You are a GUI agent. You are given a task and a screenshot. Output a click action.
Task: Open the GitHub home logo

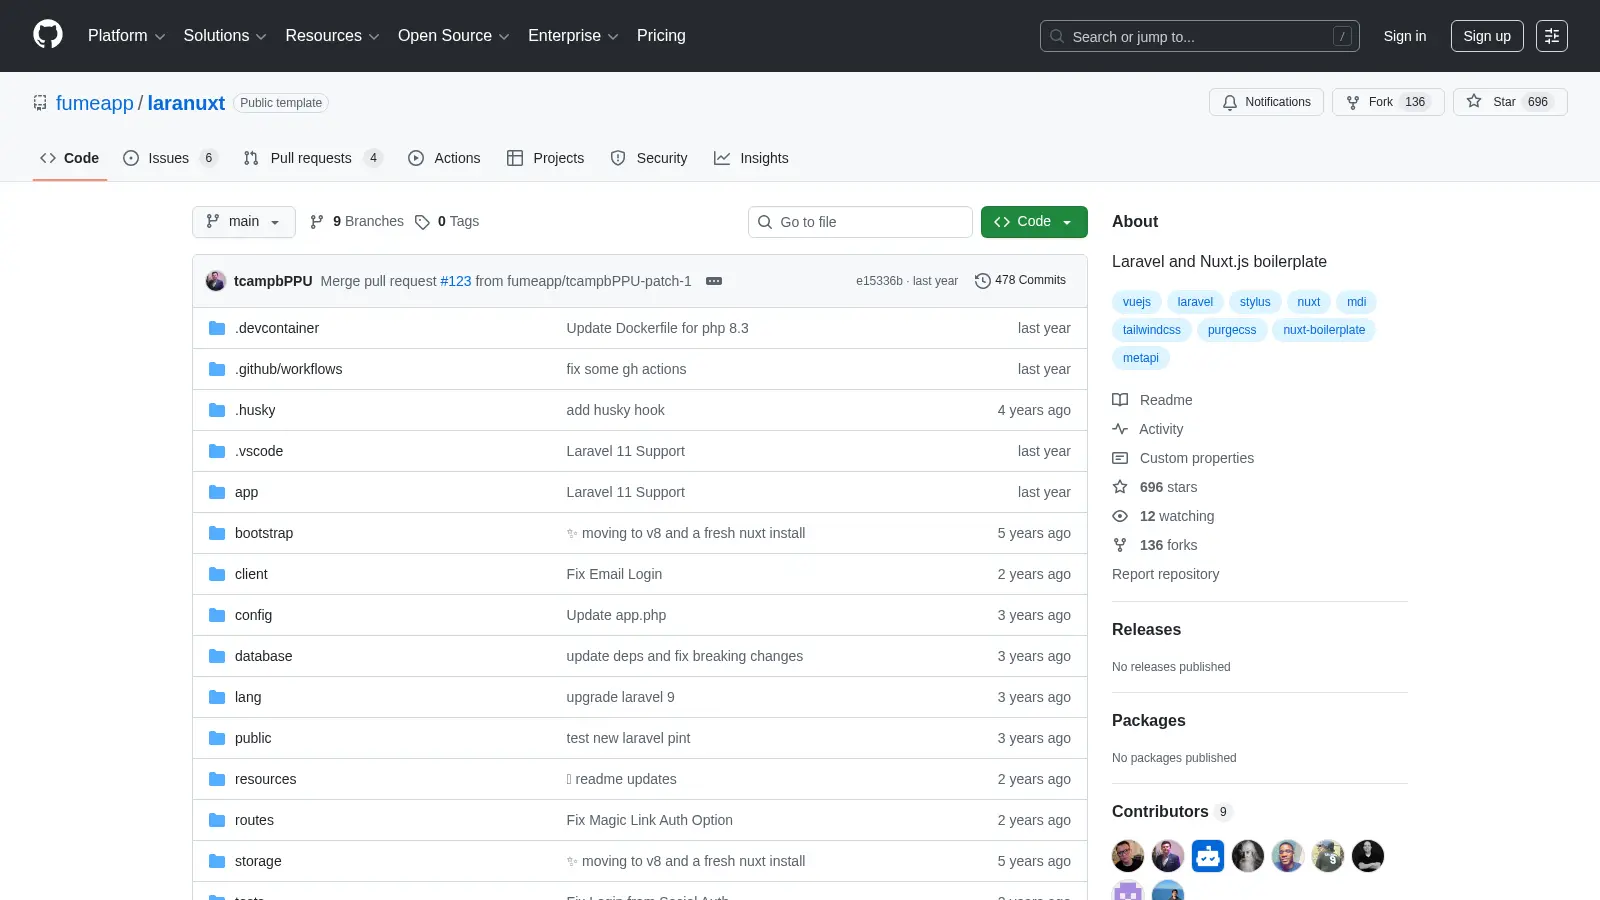click(48, 35)
